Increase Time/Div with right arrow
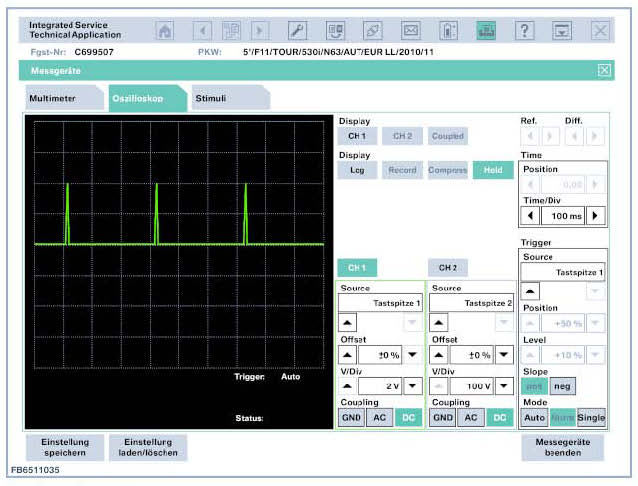 coord(595,216)
